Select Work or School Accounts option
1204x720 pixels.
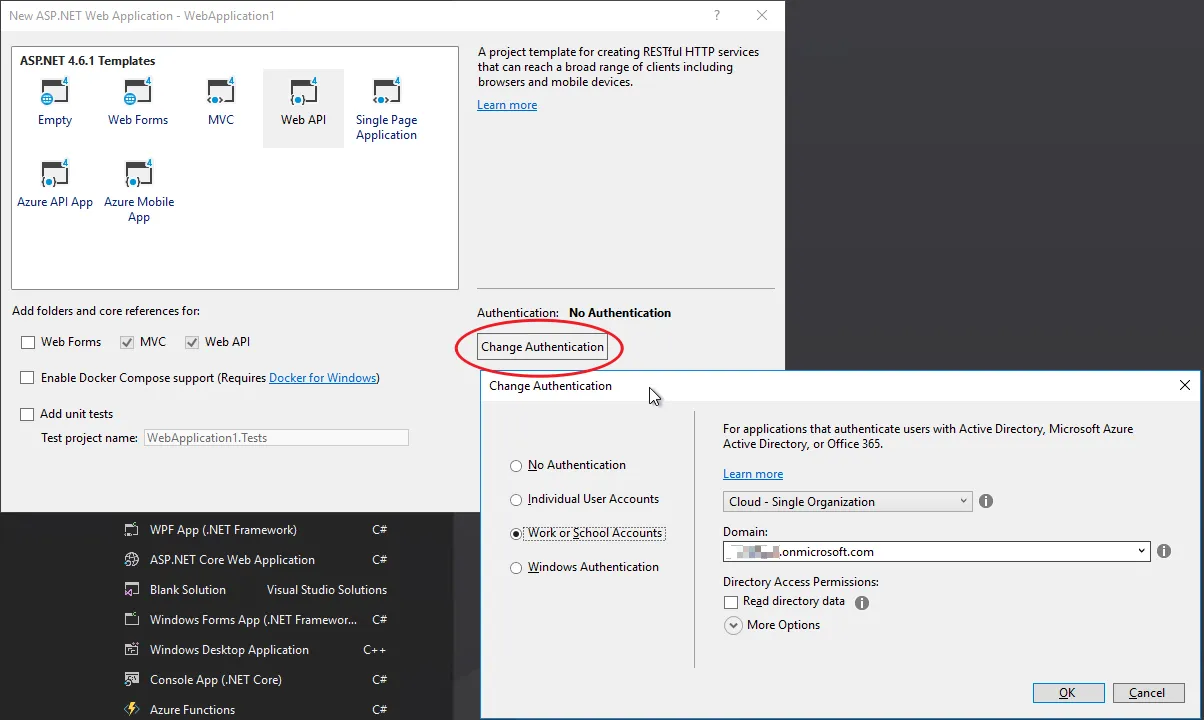click(x=516, y=534)
